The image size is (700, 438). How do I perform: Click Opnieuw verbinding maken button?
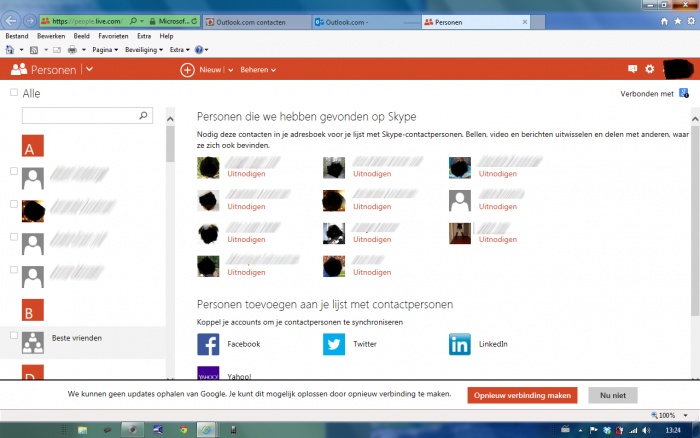522,396
